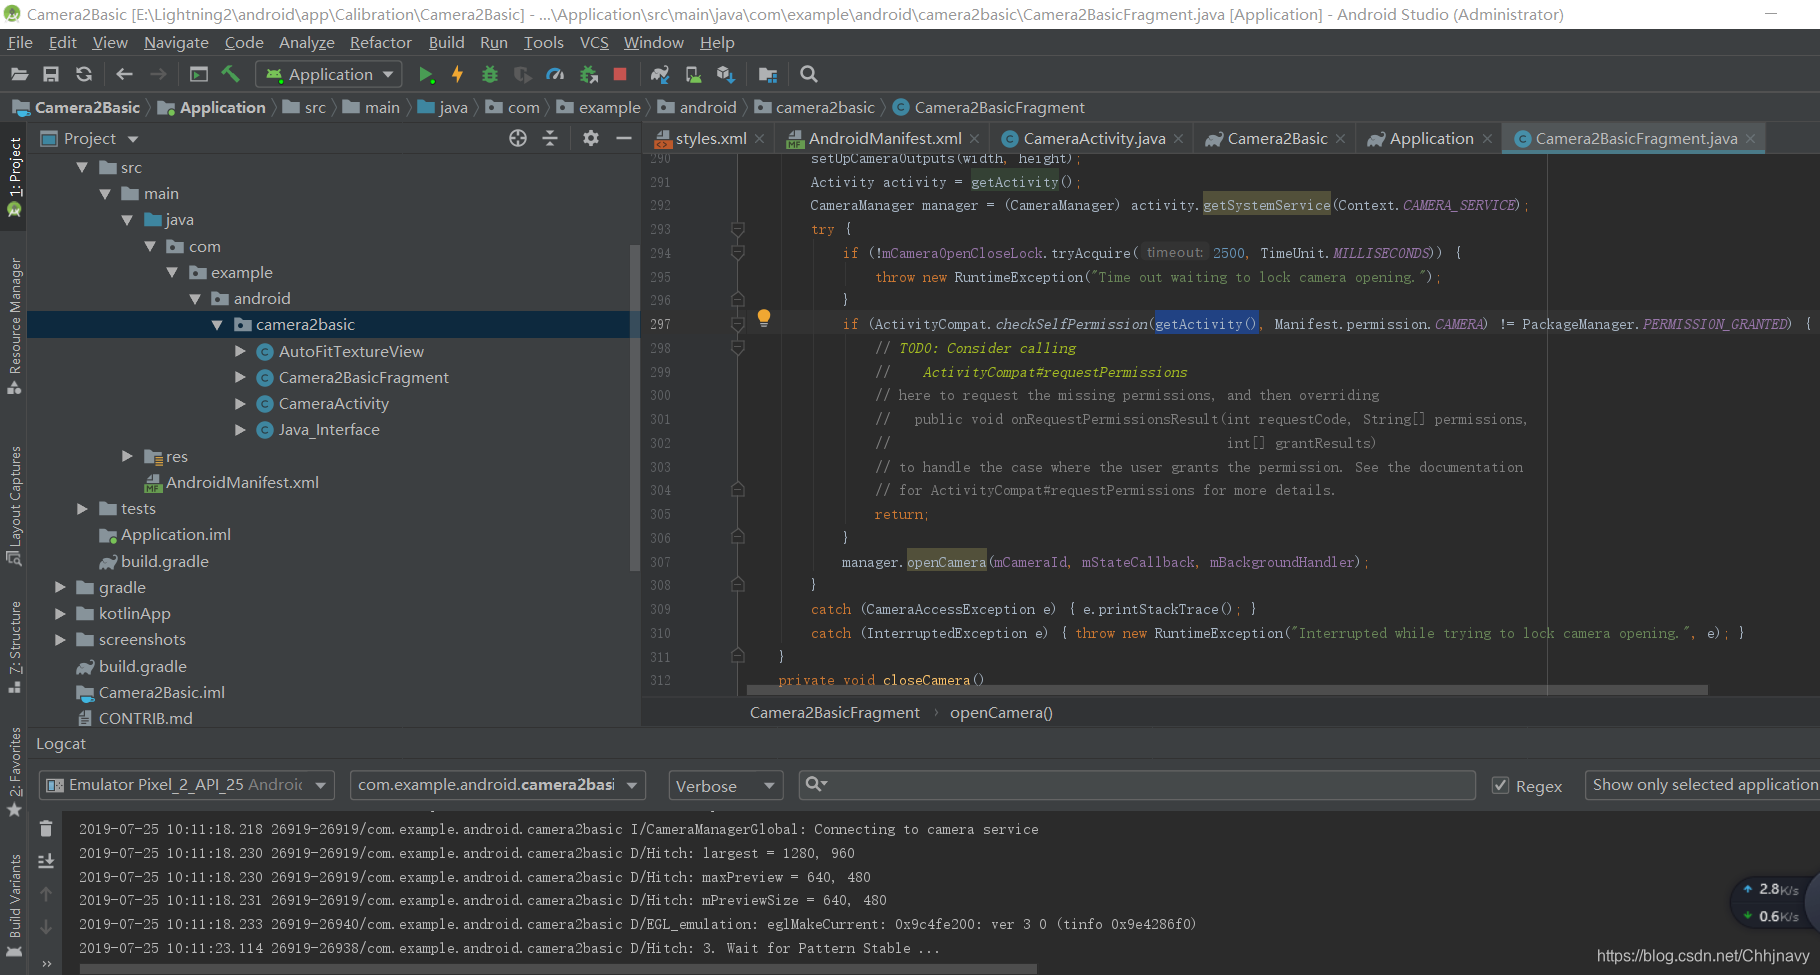This screenshot has height=975, width=1820.
Task: Click the locate target icon in Project panel
Action: point(518,138)
